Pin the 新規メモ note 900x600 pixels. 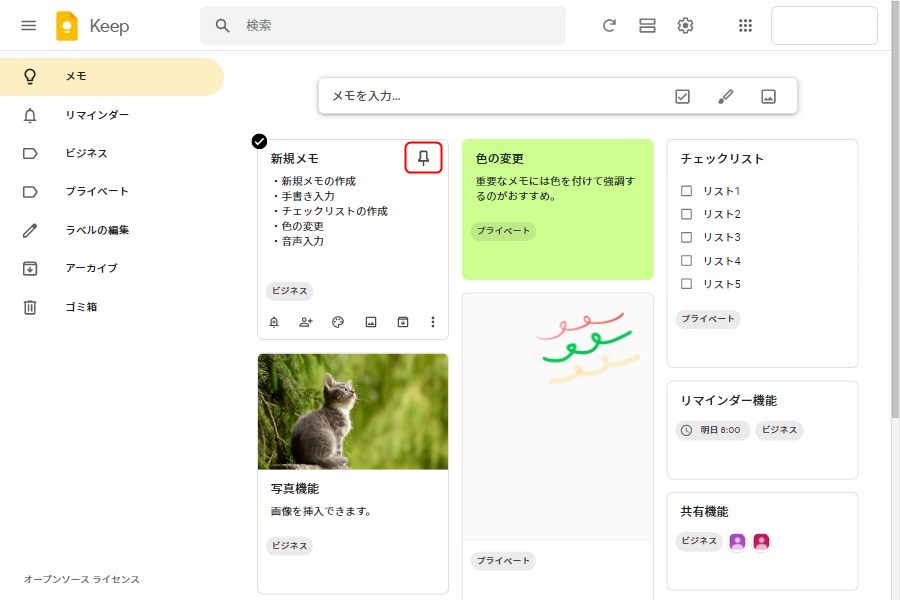coord(423,158)
